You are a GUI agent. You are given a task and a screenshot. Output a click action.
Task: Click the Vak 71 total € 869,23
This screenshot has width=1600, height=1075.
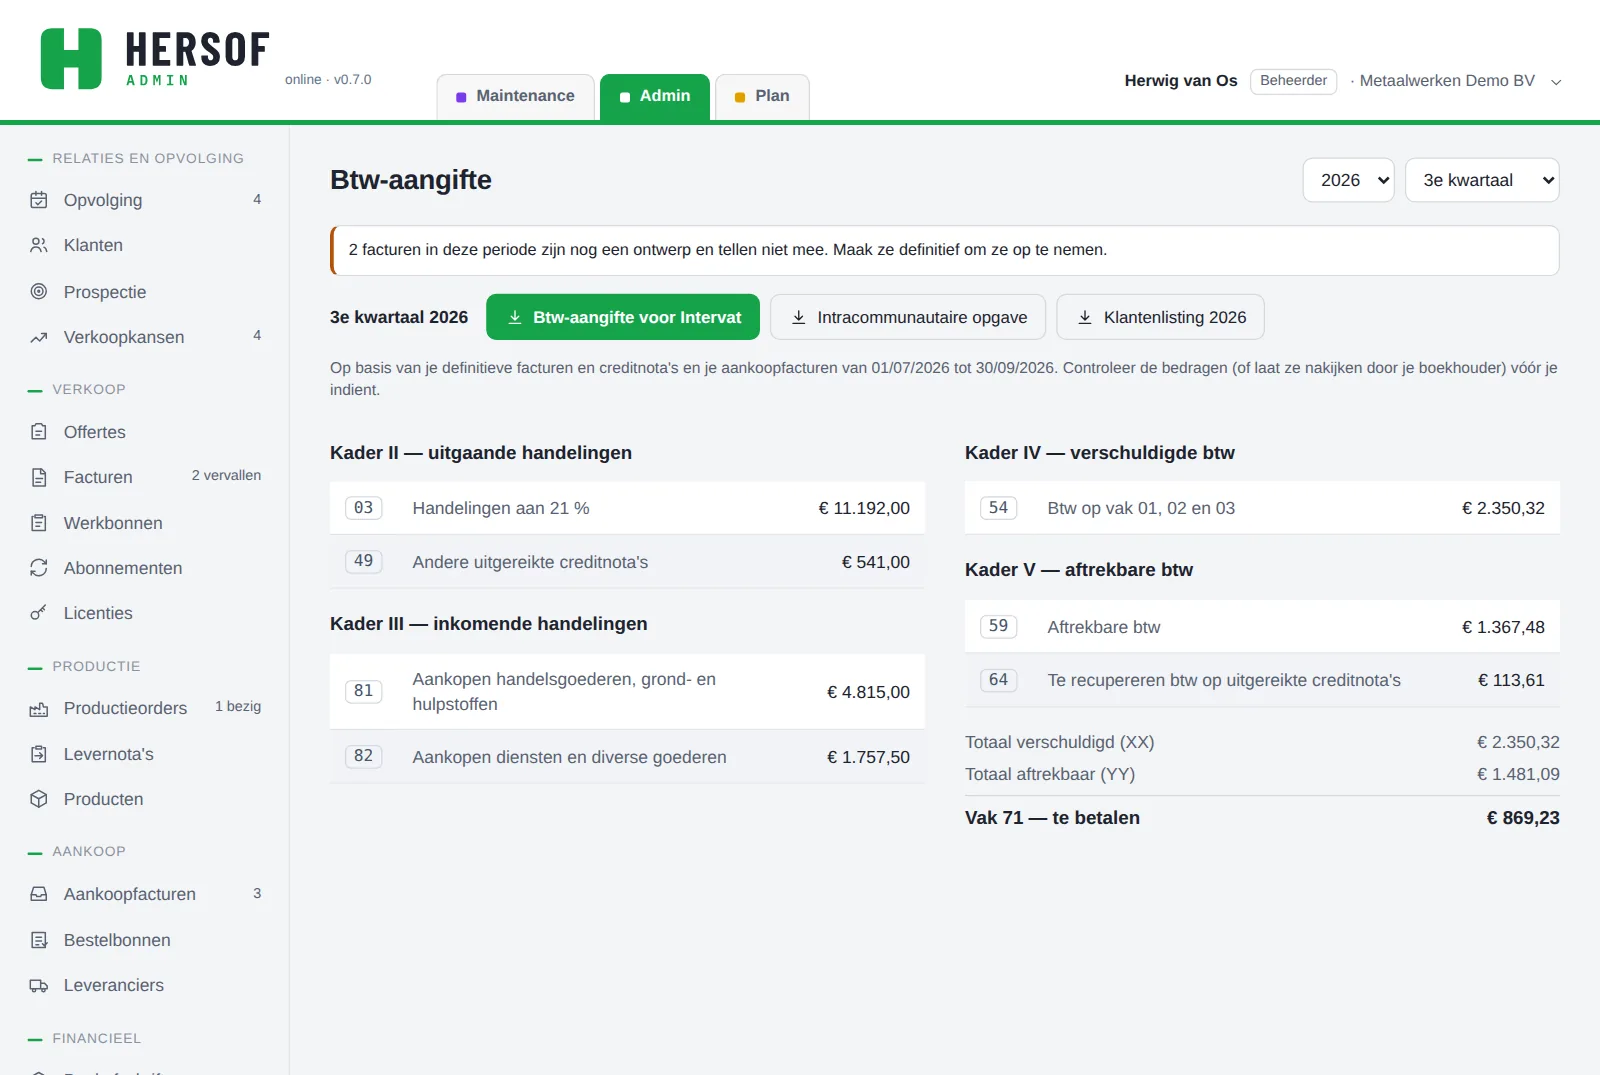(1523, 818)
